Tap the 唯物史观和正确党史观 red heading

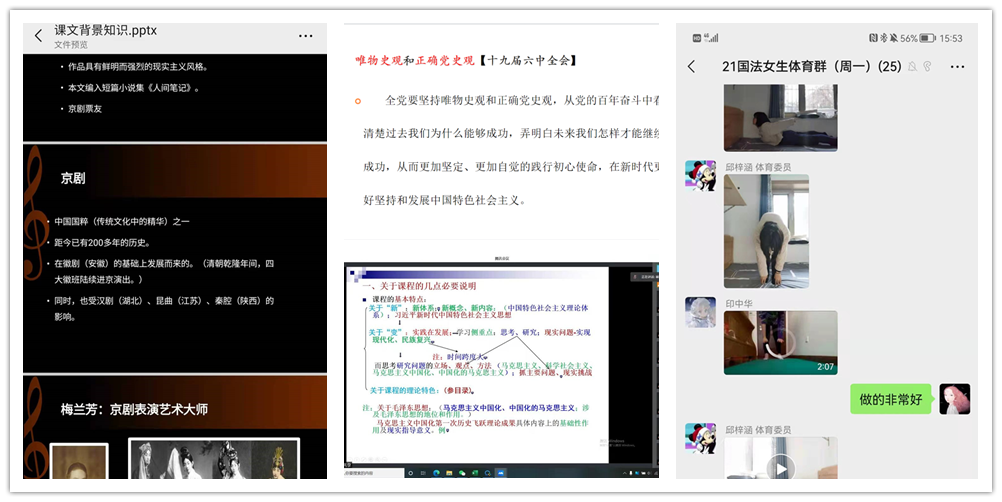[x=414, y=61]
